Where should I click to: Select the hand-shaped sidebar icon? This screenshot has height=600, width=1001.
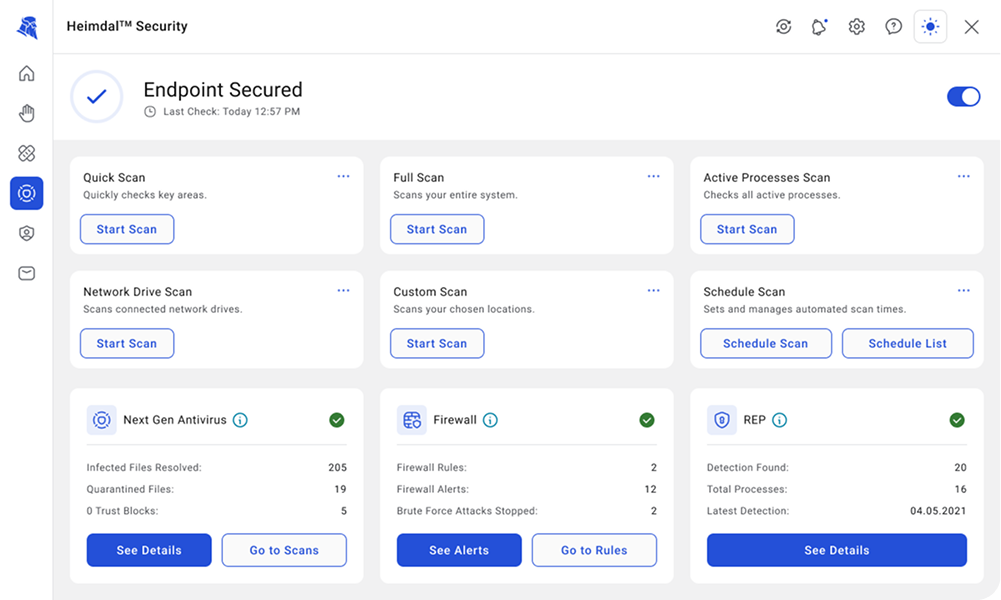pos(26,114)
